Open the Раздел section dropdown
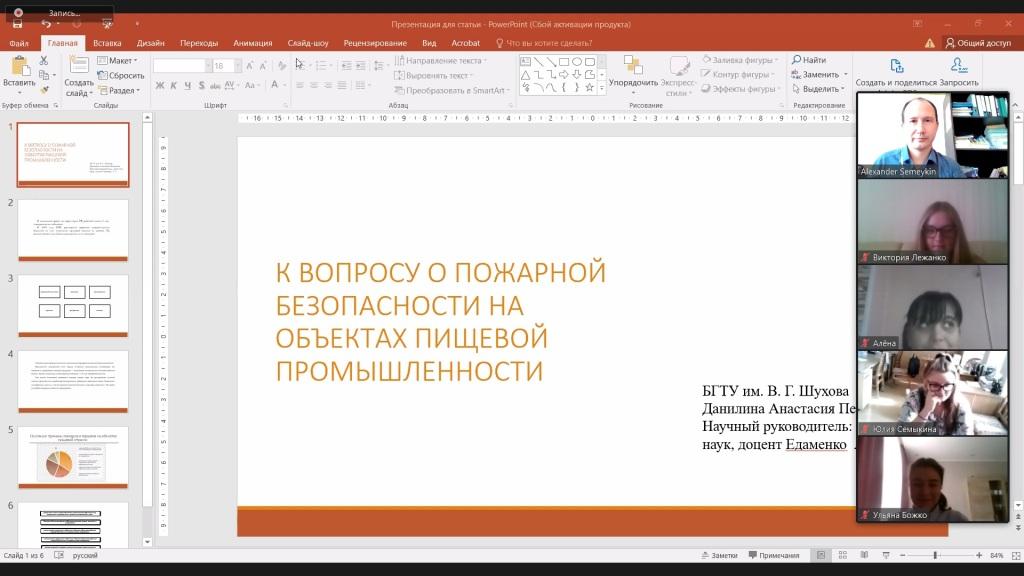 [x=120, y=90]
